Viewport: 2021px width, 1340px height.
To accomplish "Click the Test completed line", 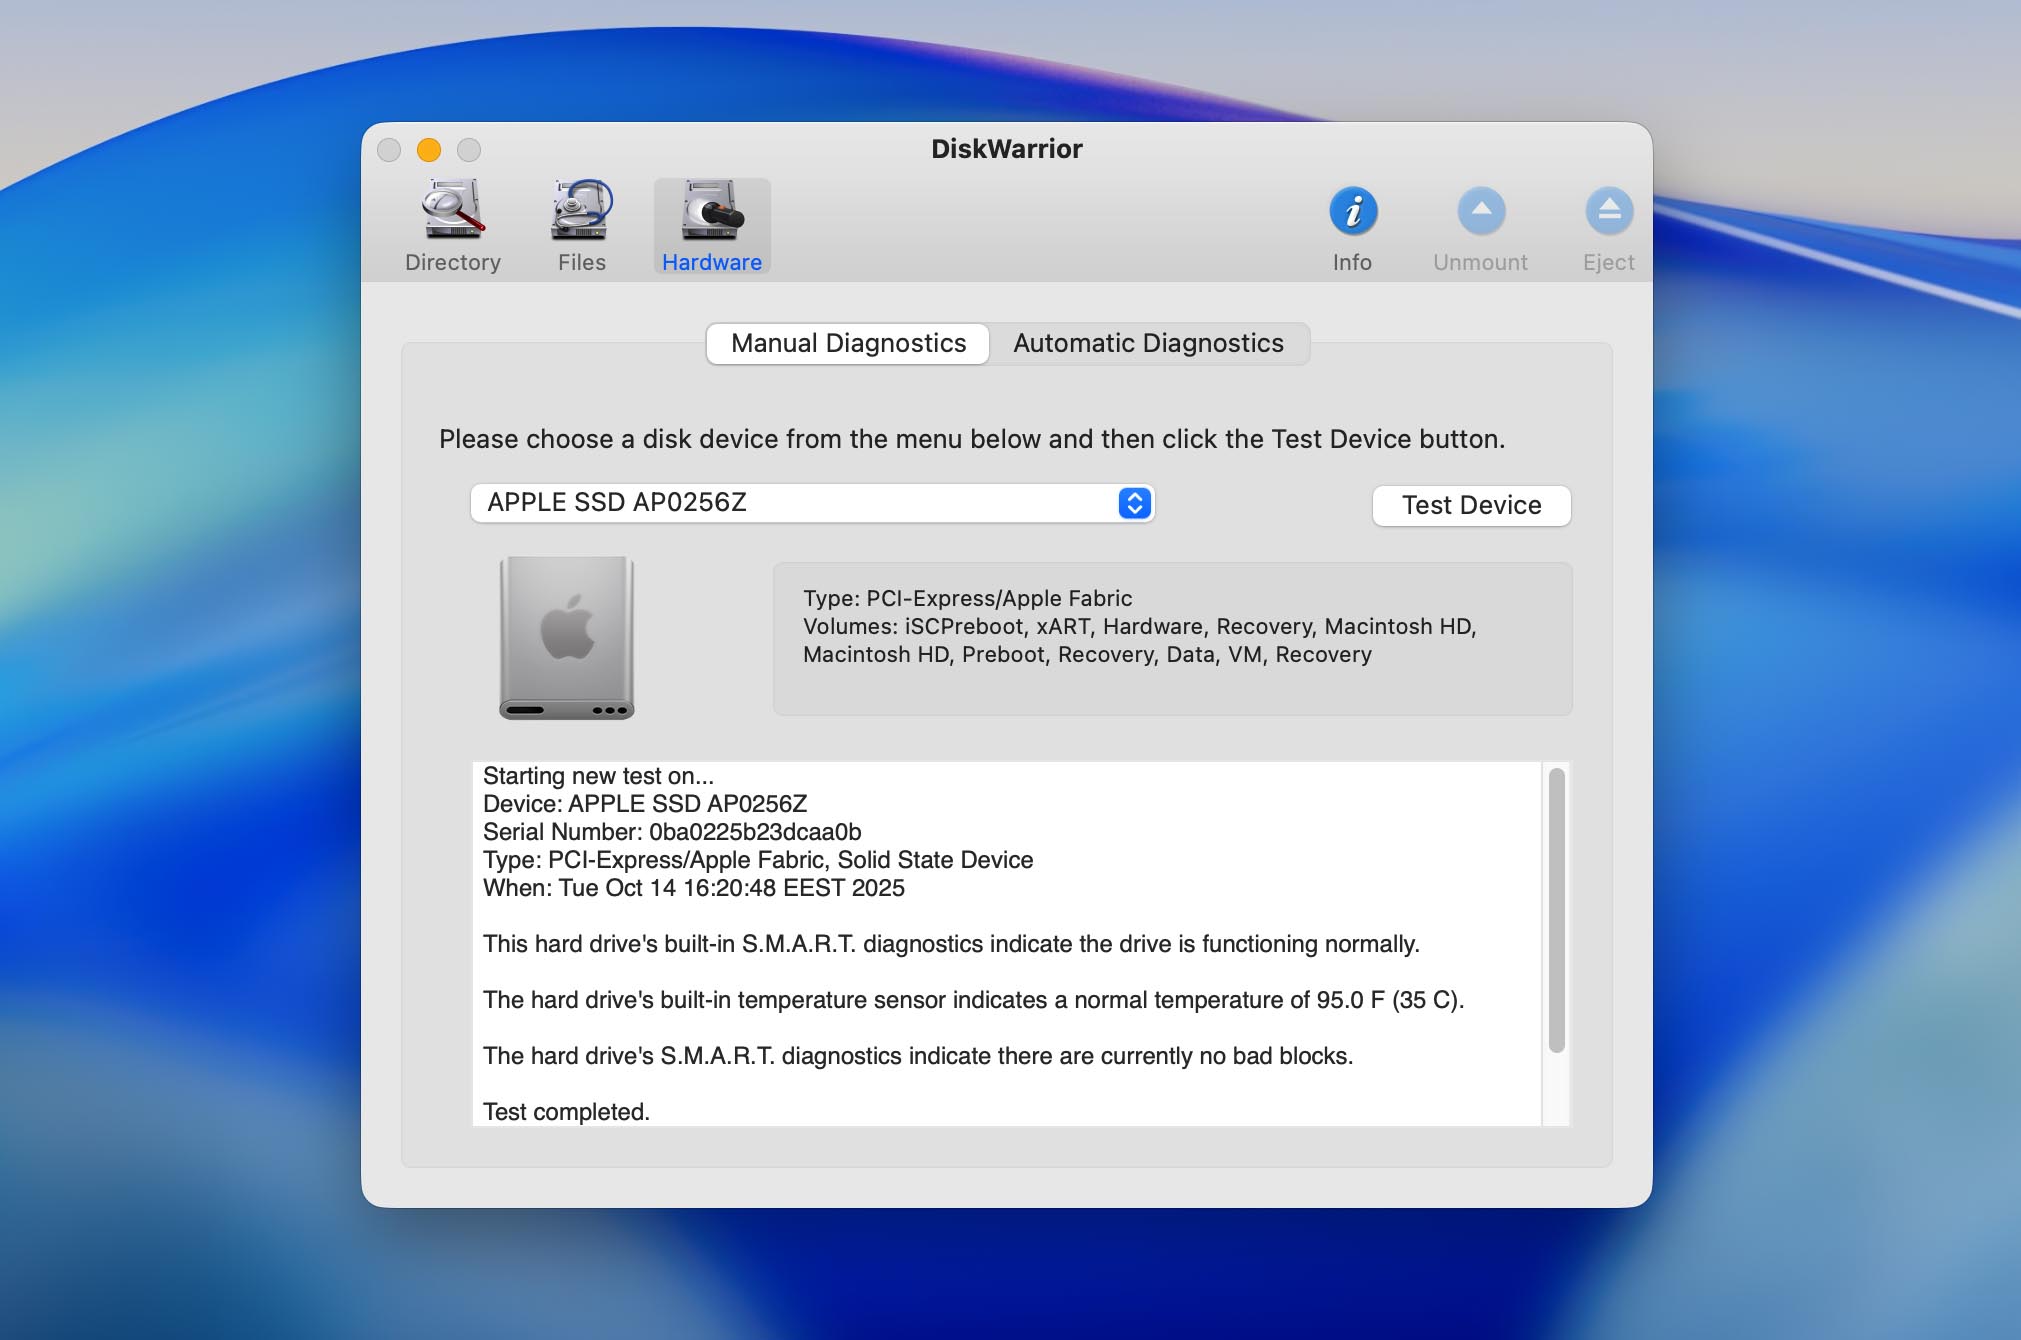I will (566, 1111).
